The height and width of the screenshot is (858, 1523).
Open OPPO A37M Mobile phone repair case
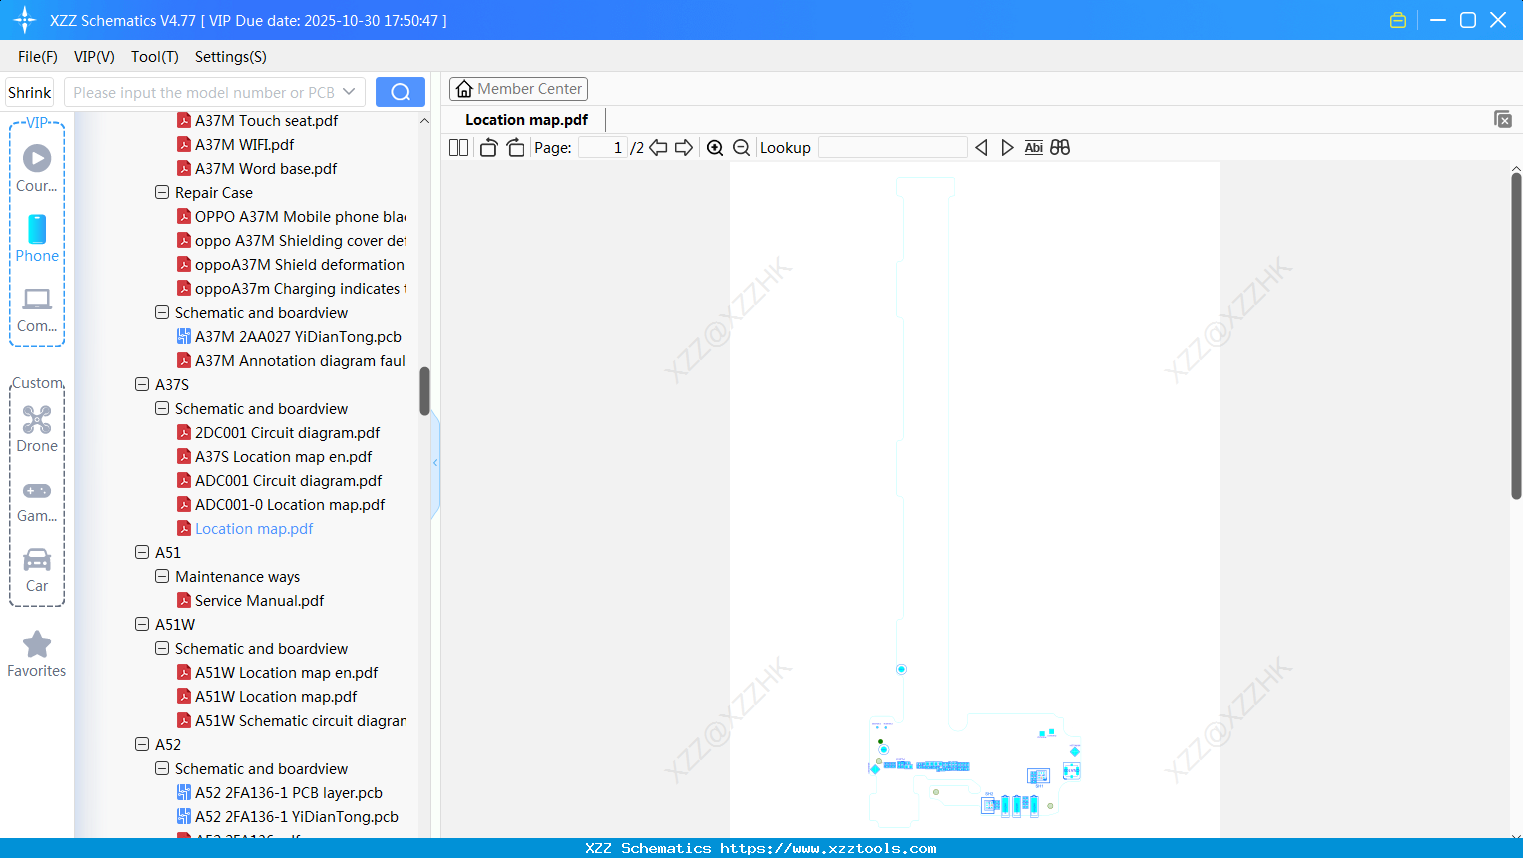coord(300,216)
